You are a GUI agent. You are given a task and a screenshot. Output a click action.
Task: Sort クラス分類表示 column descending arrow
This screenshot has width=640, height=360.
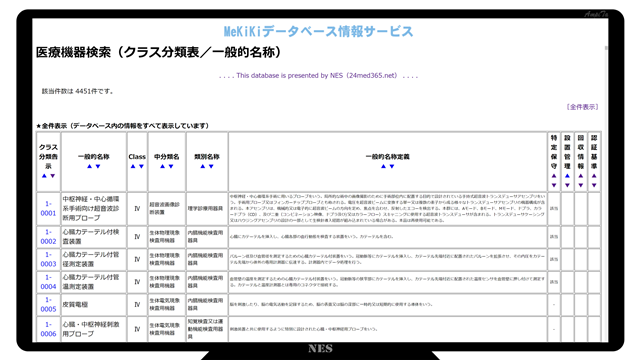[53, 176]
